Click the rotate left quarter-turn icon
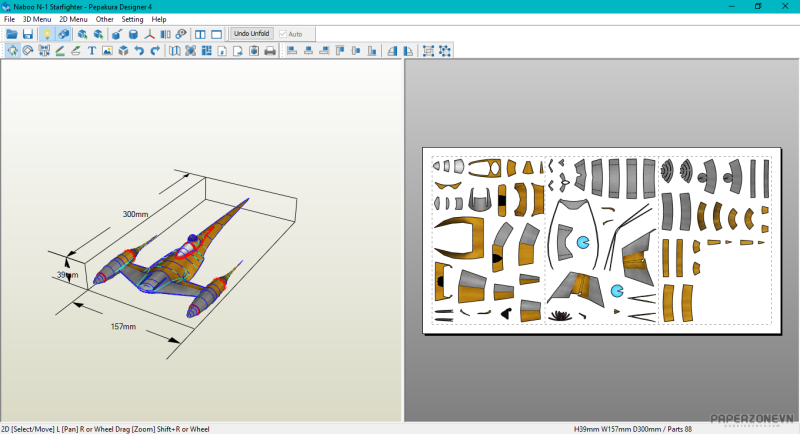This screenshot has width=800, height=434. [392, 50]
